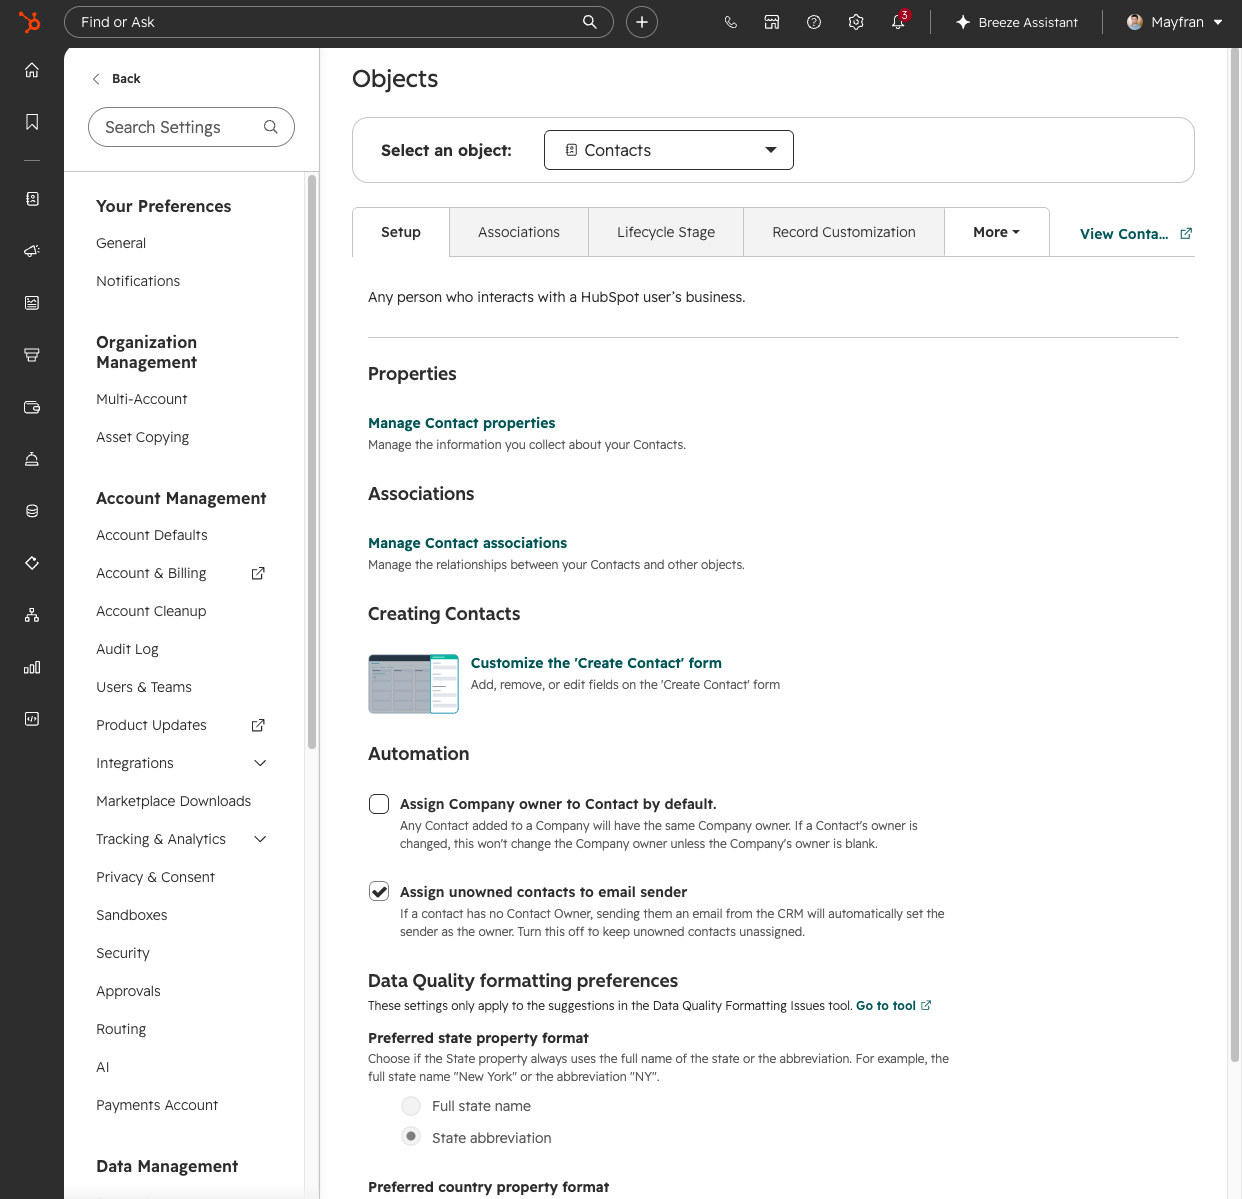The image size is (1242, 1199).
Task: Click the Create Contact form thumbnail
Action: tap(414, 684)
